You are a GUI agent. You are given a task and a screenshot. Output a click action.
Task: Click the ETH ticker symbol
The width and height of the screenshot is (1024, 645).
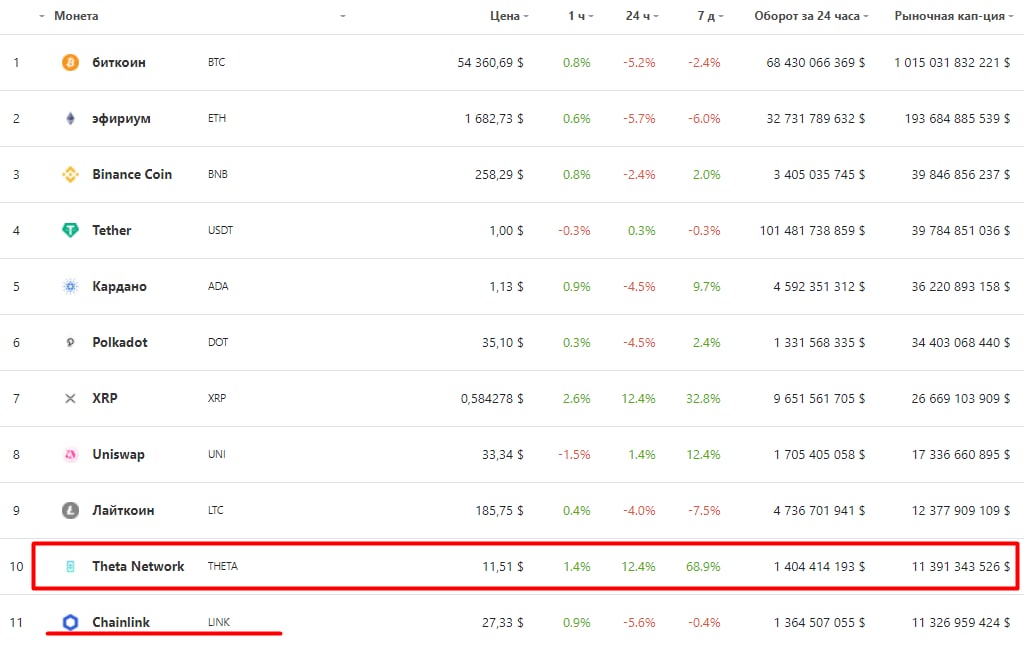(217, 119)
